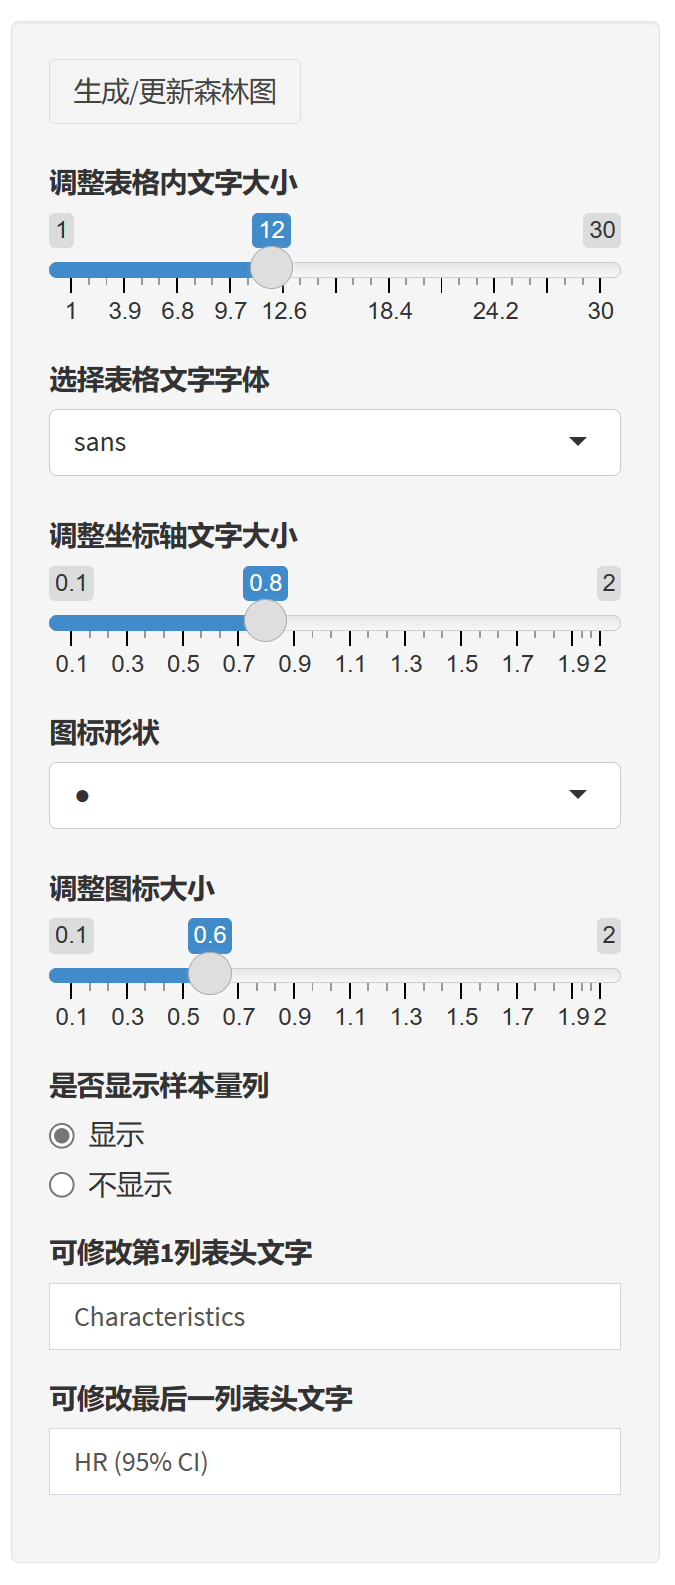Click the Characteristics header text field
This screenshot has height=1585, width=675.
tap(334, 1317)
